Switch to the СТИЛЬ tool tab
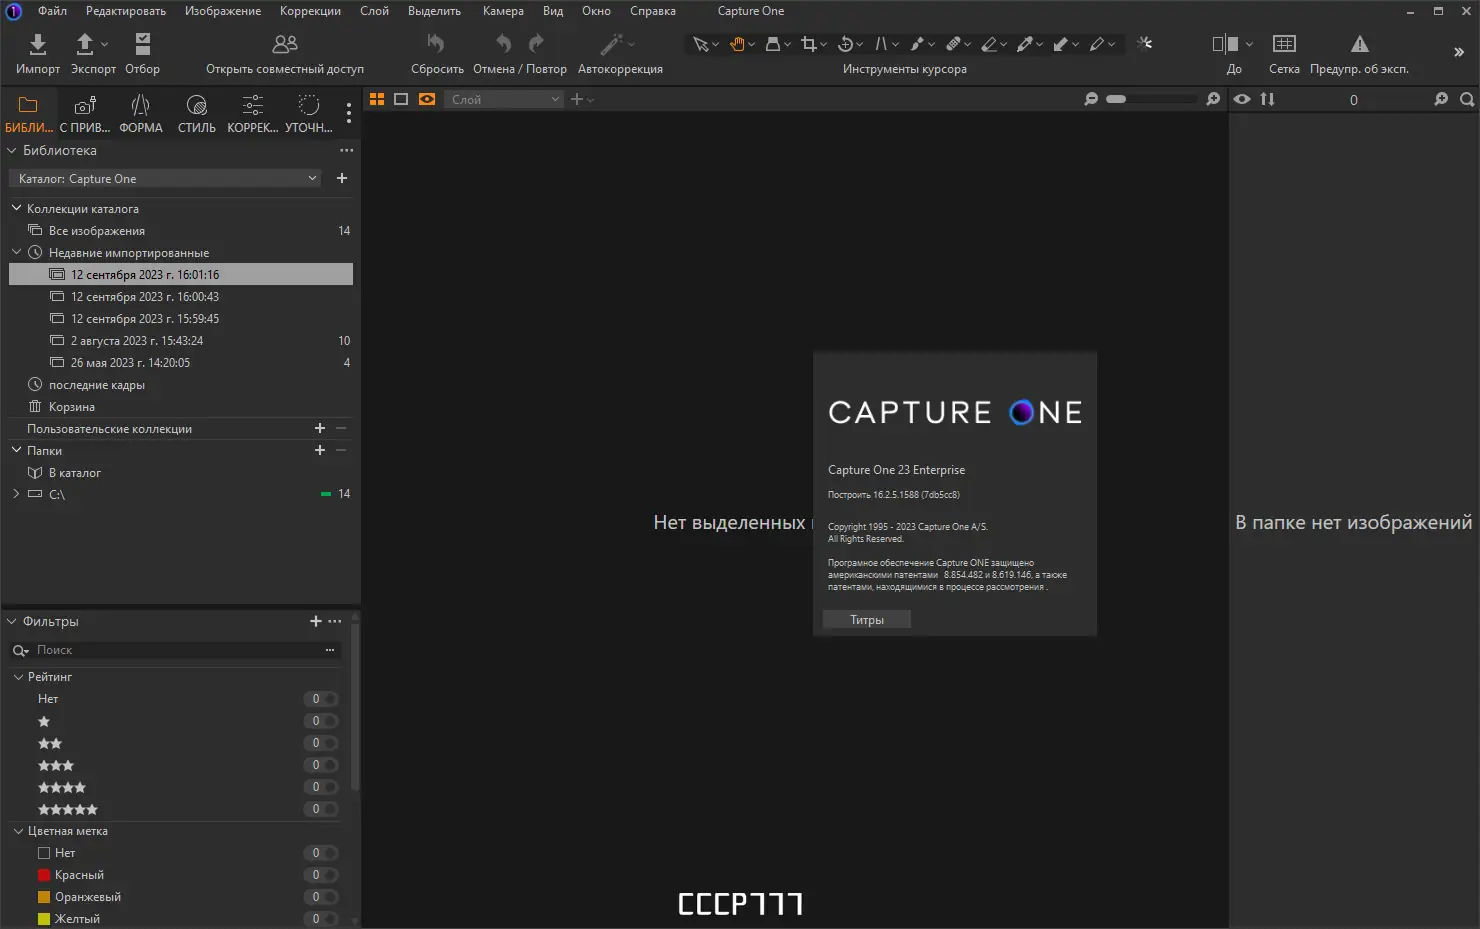Screen dimensions: 1480x929 [x=196, y=113]
